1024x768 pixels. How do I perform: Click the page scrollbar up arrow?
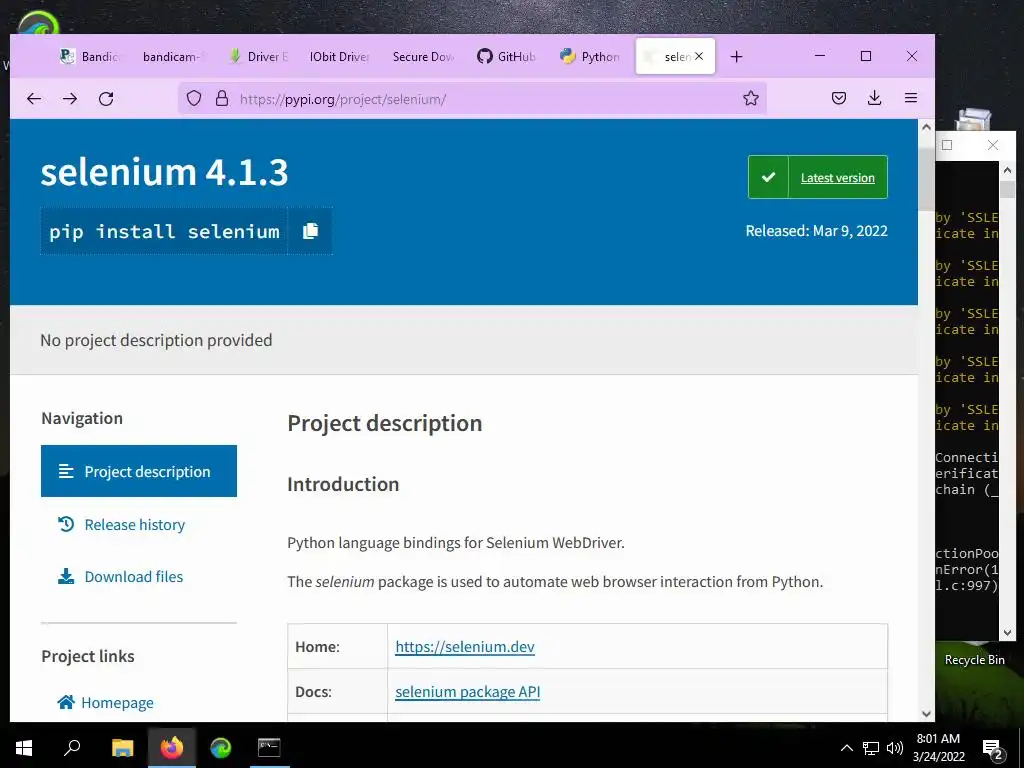tap(926, 128)
